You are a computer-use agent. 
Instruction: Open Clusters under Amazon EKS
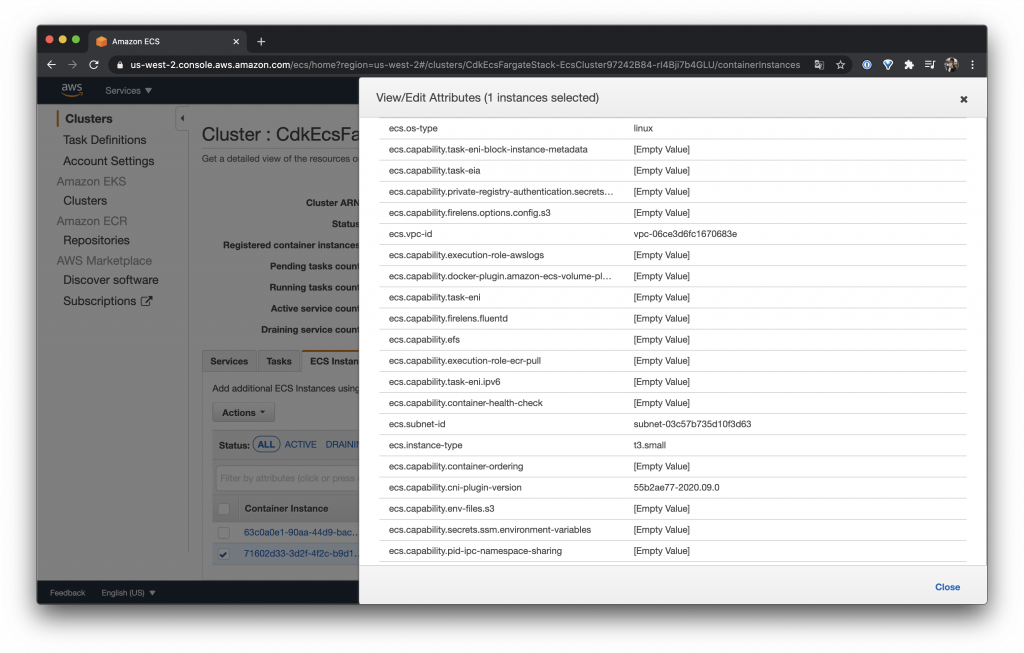click(85, 200)
